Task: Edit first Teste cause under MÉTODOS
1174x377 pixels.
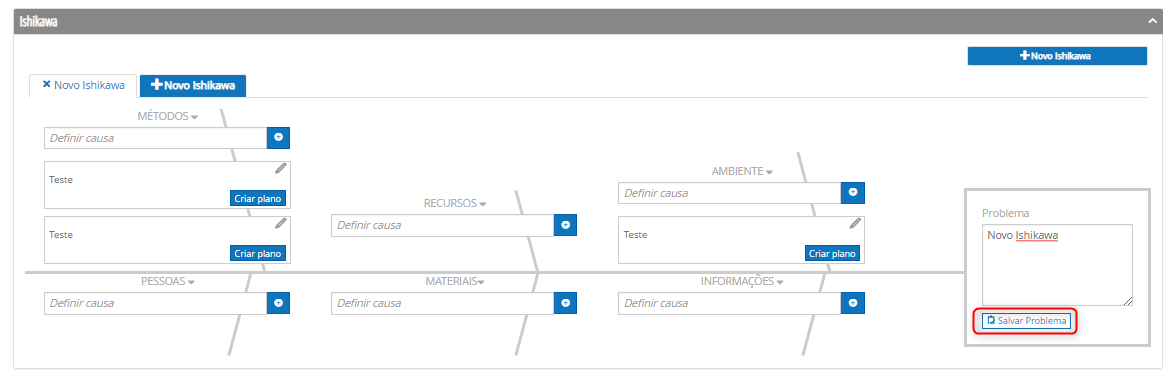Action: pyautogui.click(x=281, y=168)
